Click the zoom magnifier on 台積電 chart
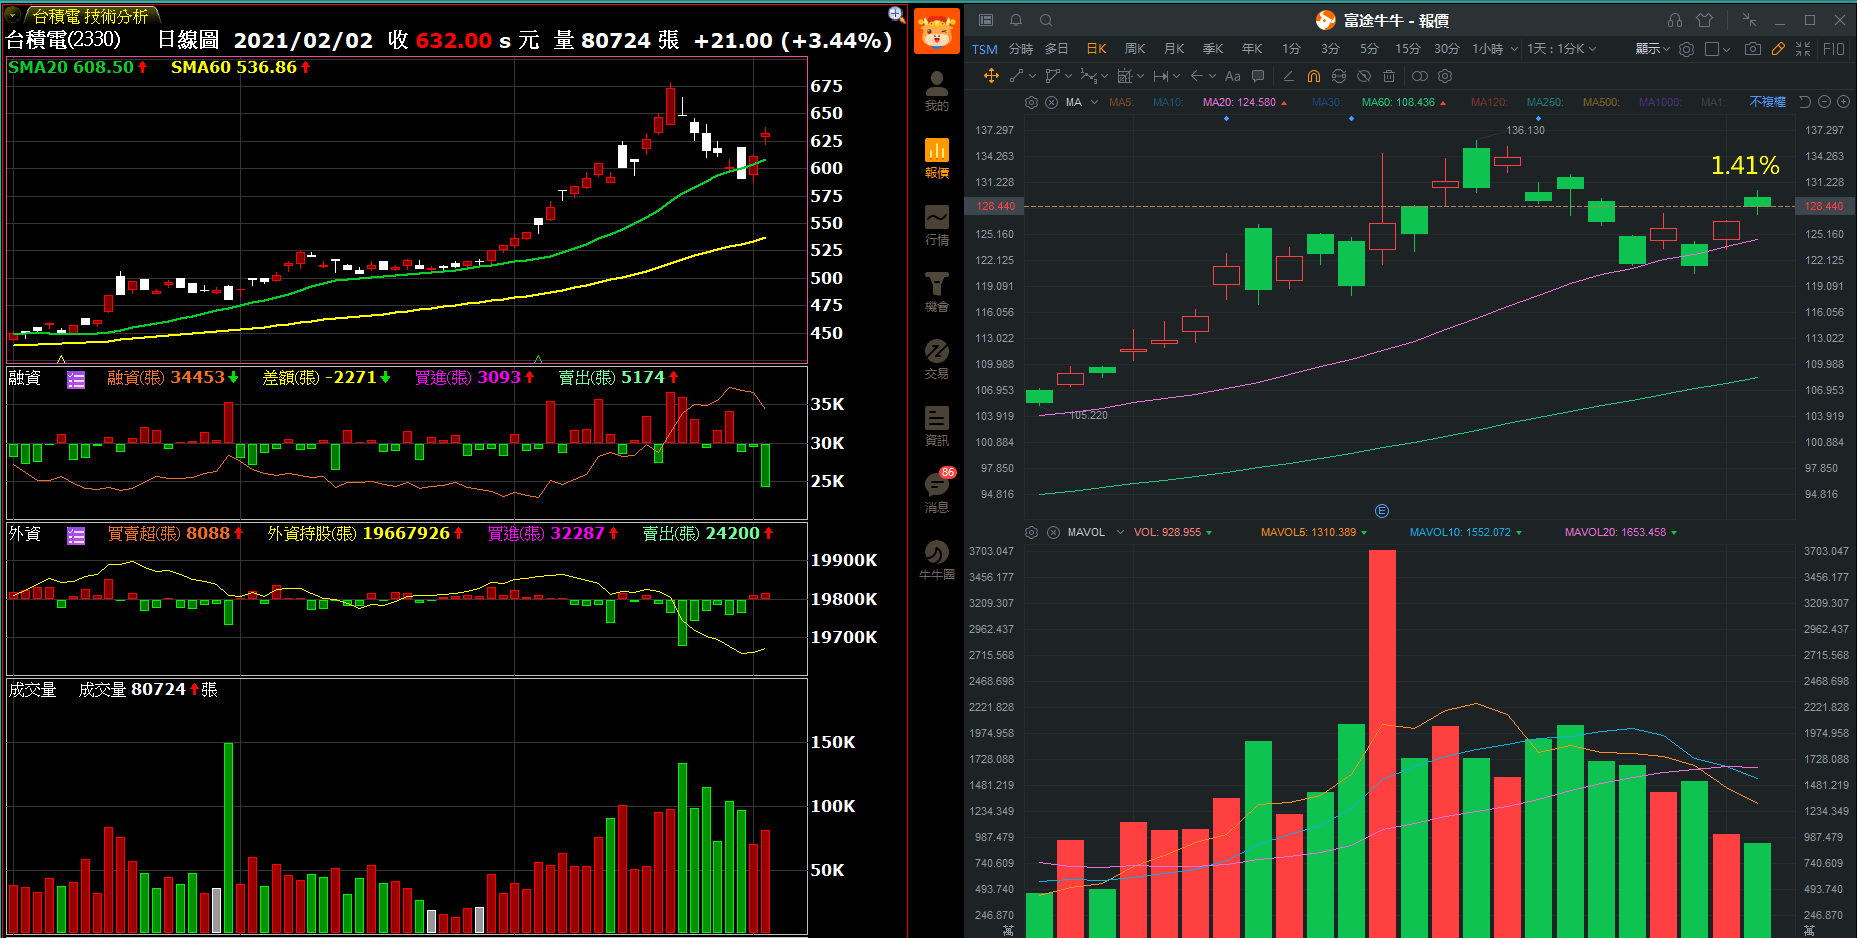The image size is (1857, 938). [x=896, y=14]
